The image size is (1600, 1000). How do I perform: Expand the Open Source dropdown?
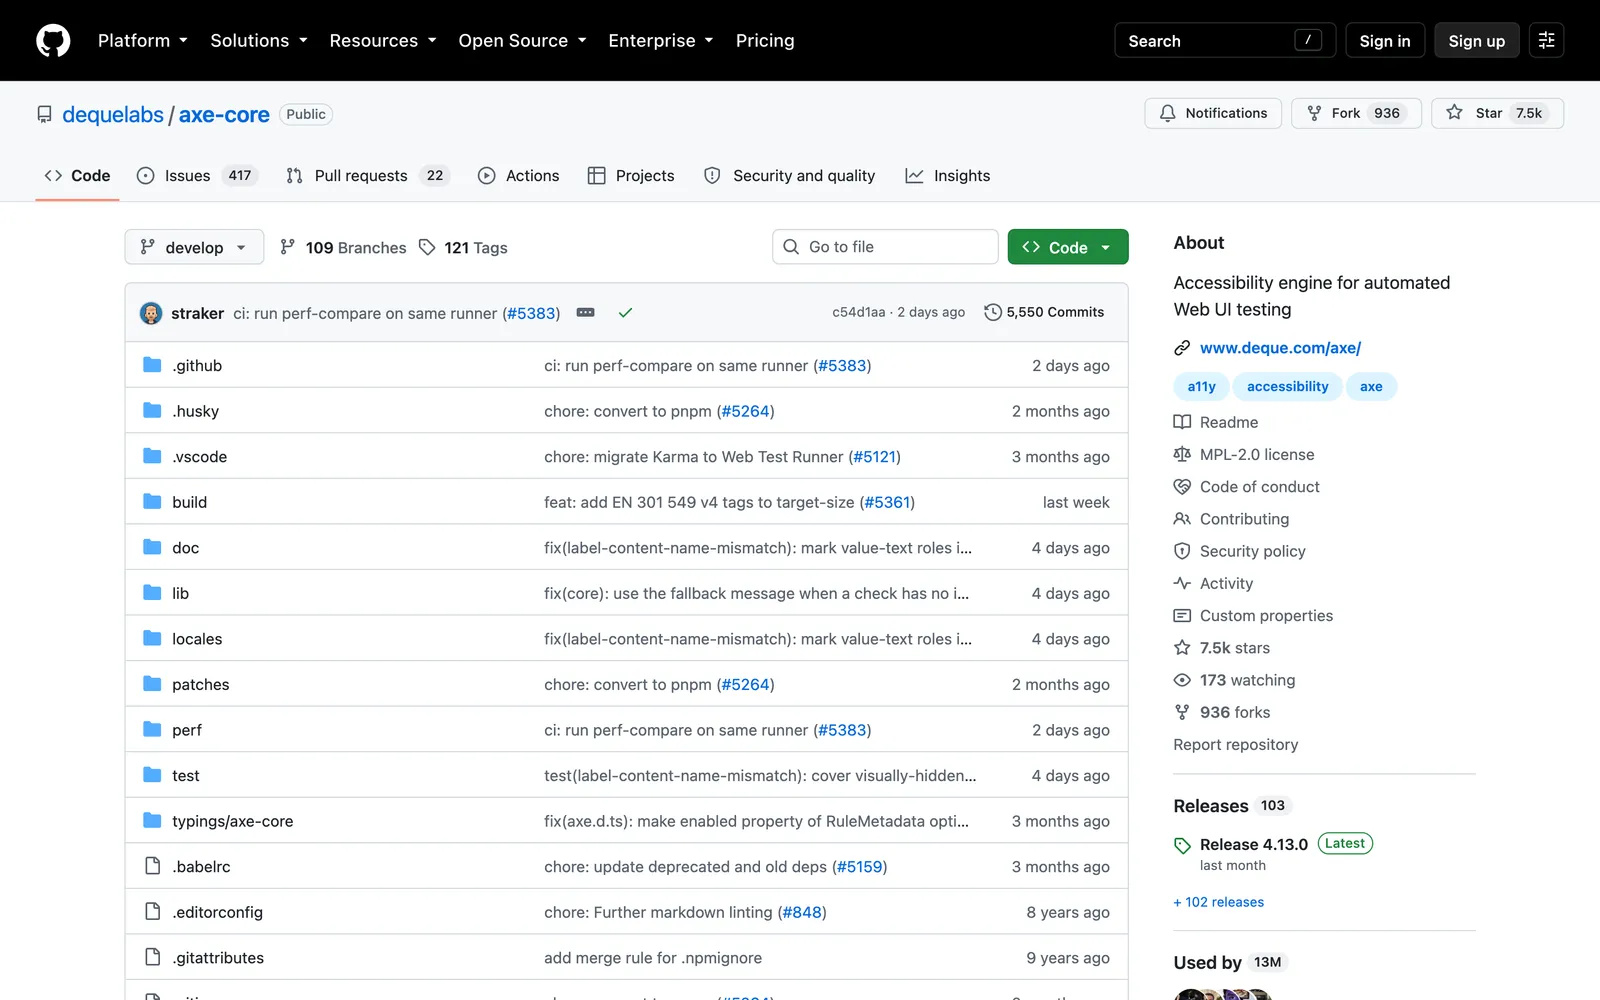point(522,41)
